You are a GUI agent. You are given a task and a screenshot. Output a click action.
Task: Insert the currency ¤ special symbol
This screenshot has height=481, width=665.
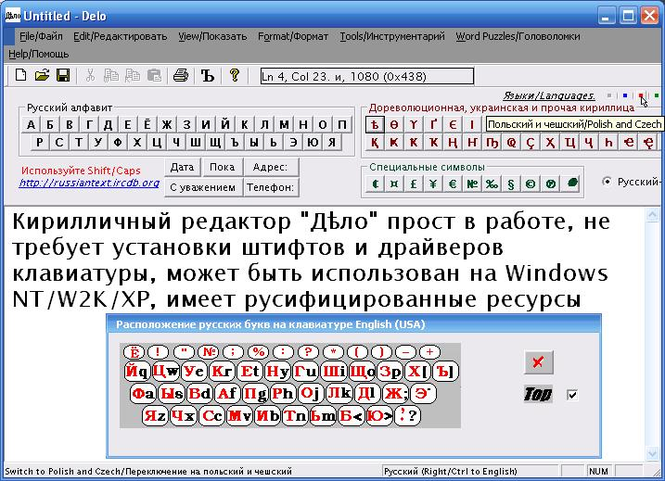(x=394, y=184)
